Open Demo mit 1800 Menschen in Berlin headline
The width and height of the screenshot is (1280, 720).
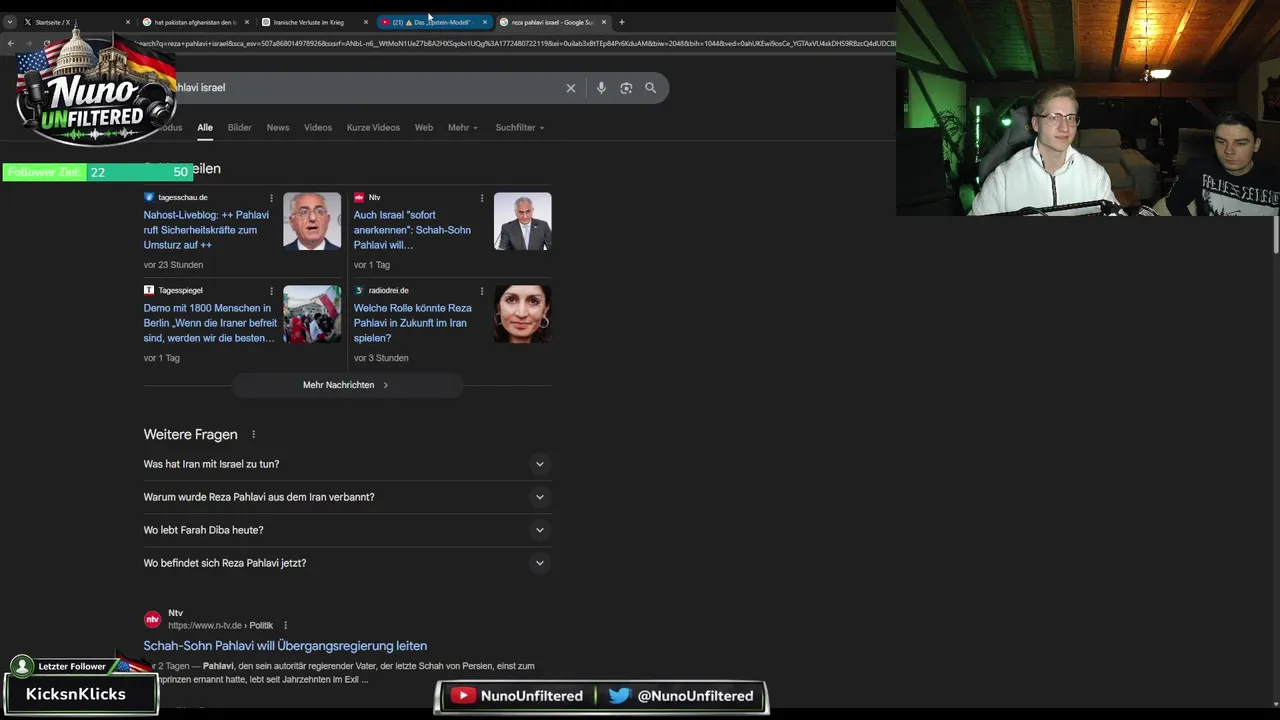click(210, 323)
